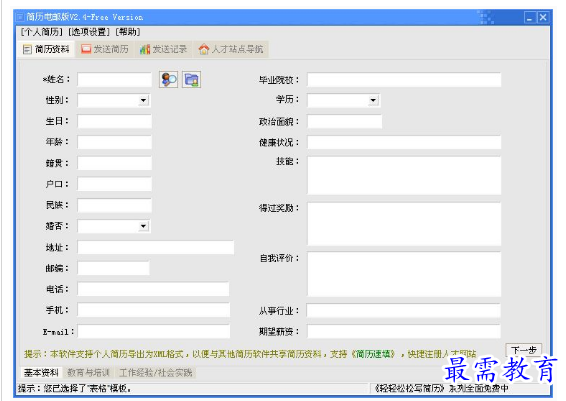Screen dimensions: 566x401
Task: Open the 帮助 menu
Action: coord(128,32)
